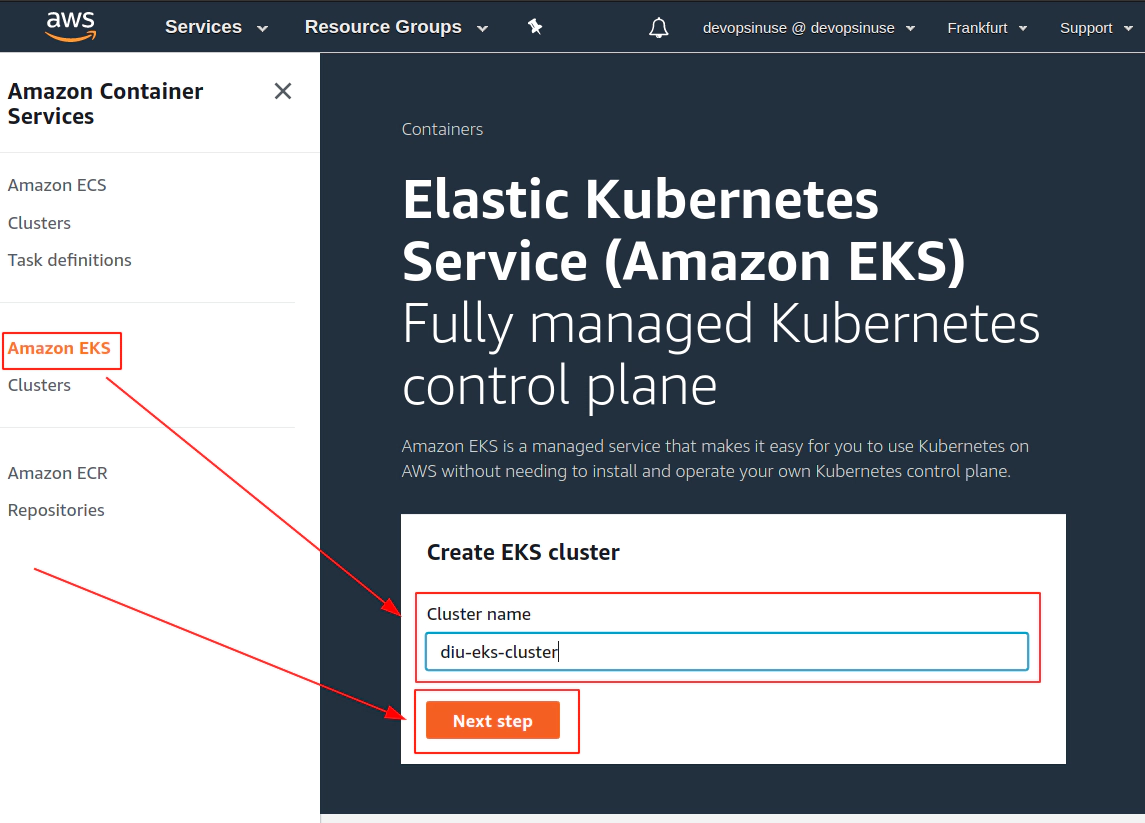Image resolution: width=1145 pixels, height=823 pixels.
Task: Open Clusters under Amazon EKS
Action: point(39,386)
